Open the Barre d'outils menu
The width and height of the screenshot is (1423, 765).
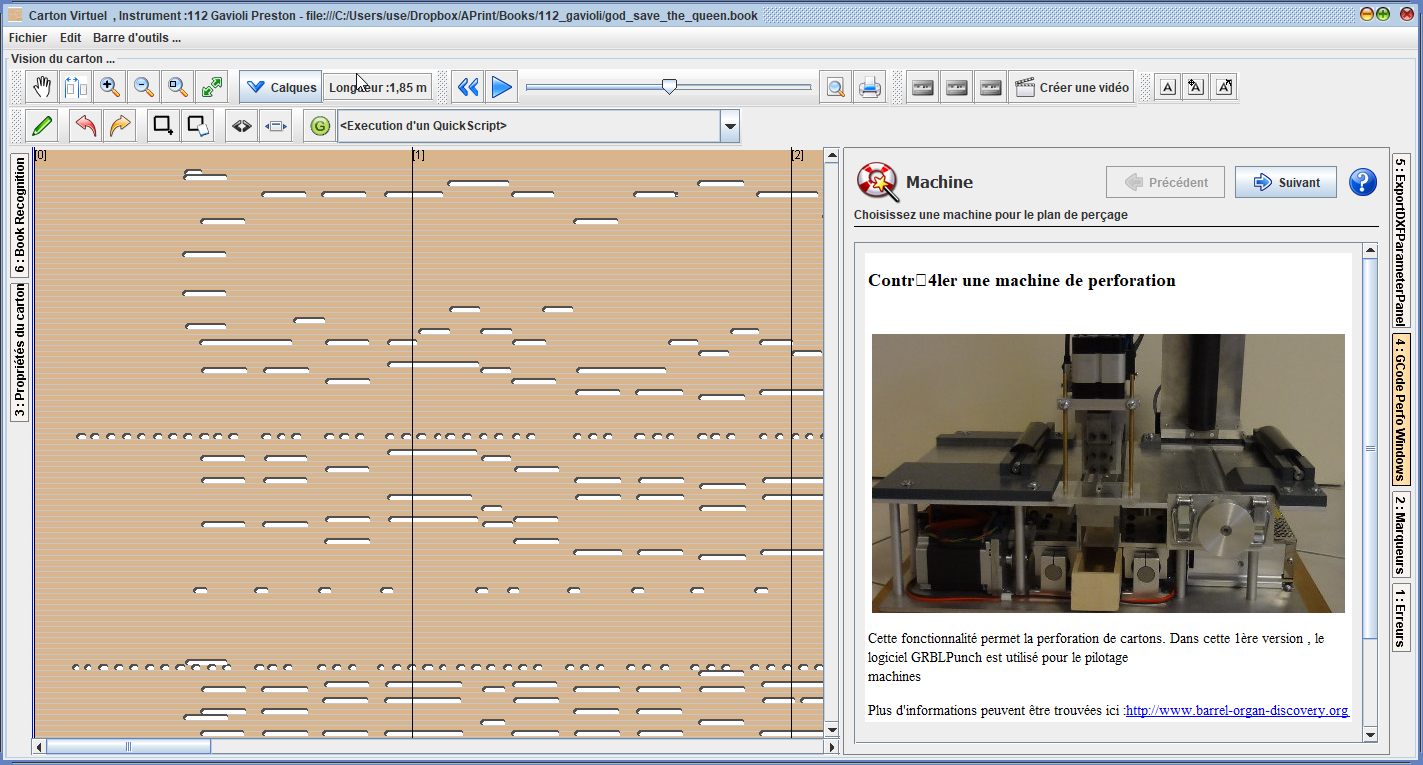click(x=137, y=38)
